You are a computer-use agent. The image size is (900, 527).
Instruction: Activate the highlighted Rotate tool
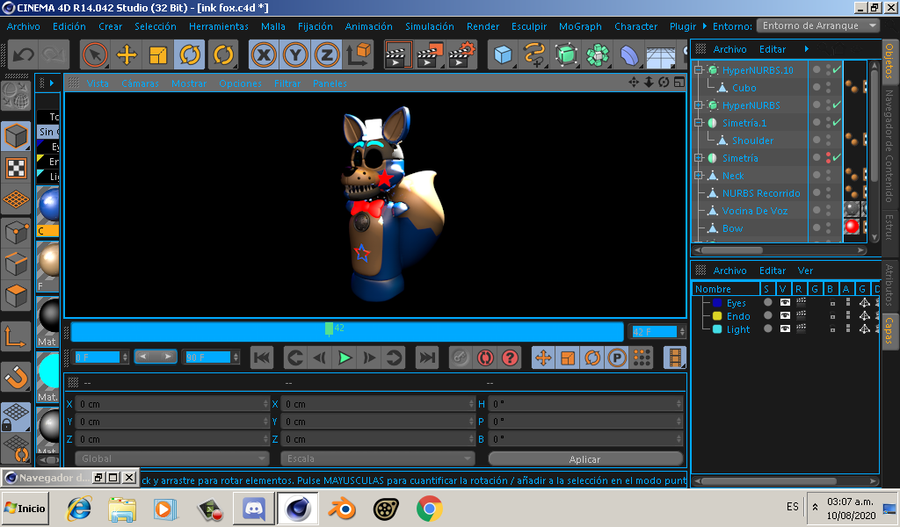pyautogui.click(x=189, y=55)
